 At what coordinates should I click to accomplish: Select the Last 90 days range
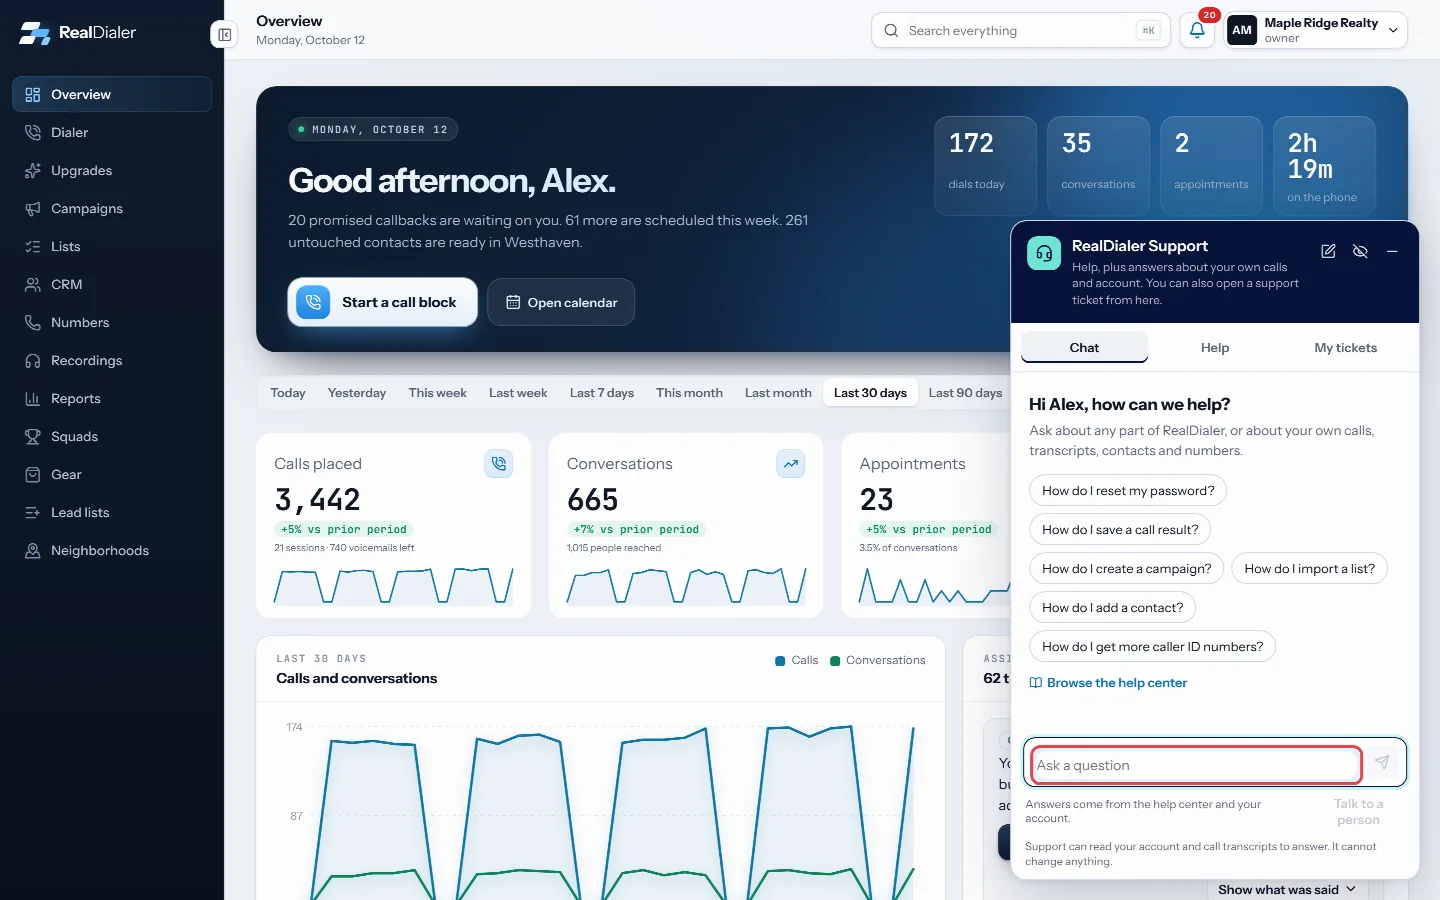click(965, 393)
